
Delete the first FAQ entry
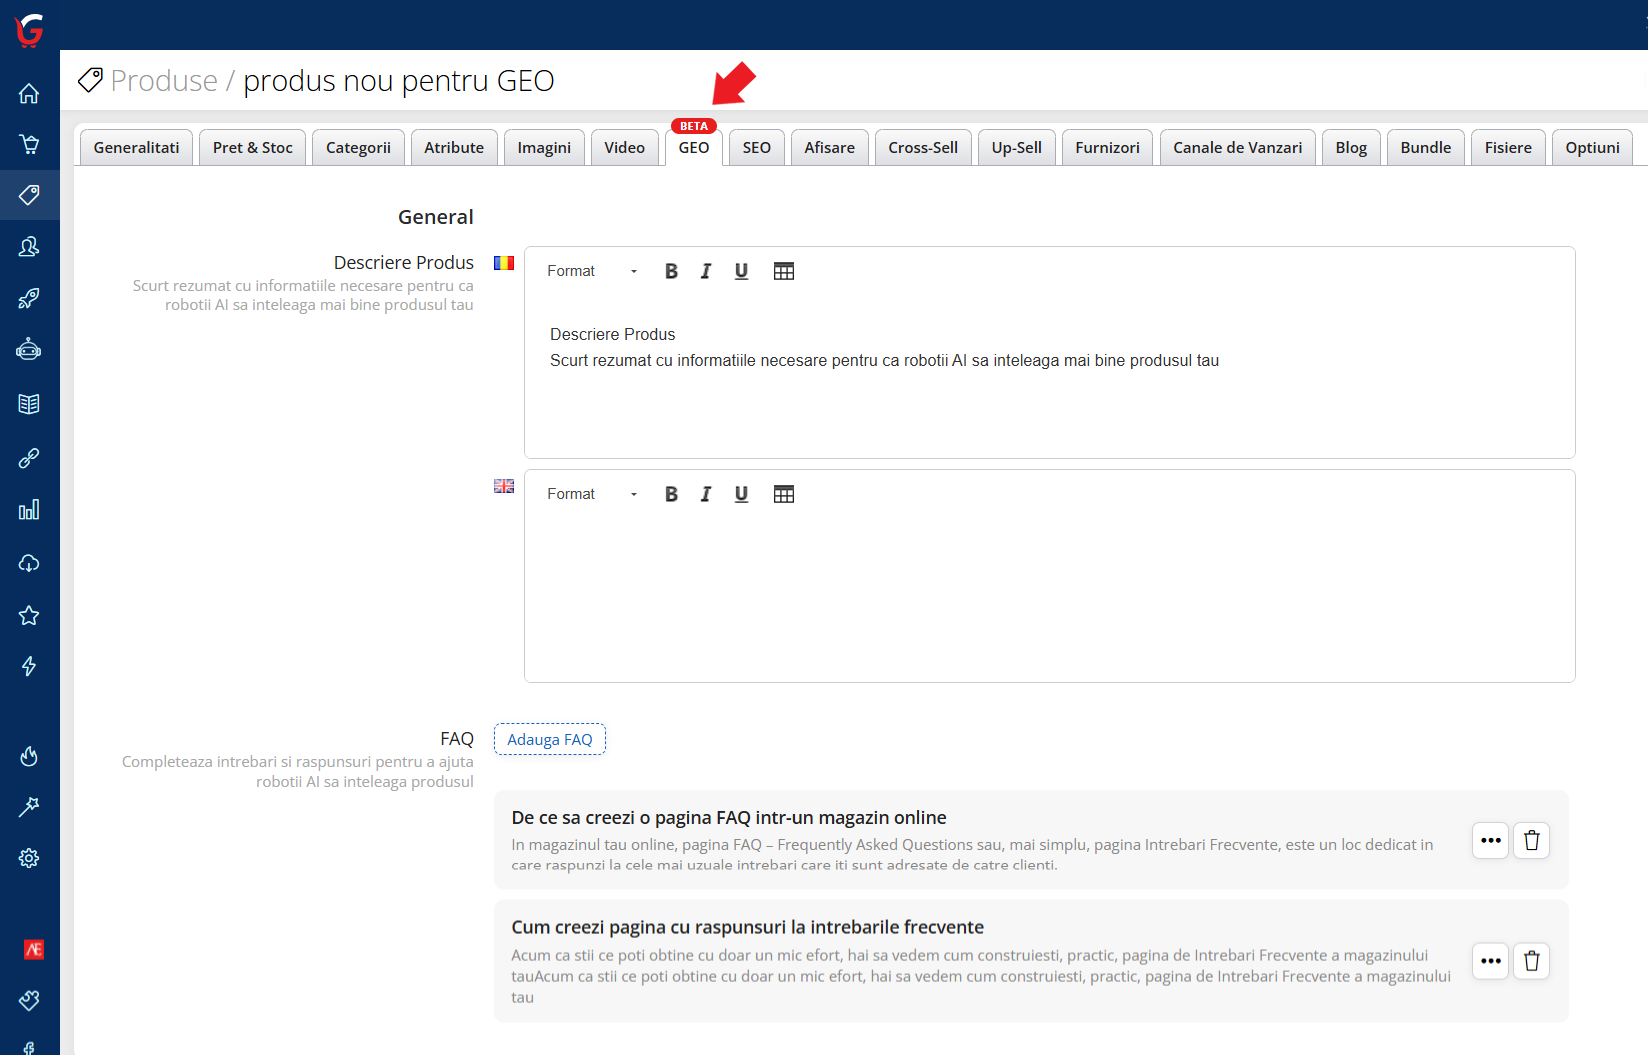[x=1531, y=841]
